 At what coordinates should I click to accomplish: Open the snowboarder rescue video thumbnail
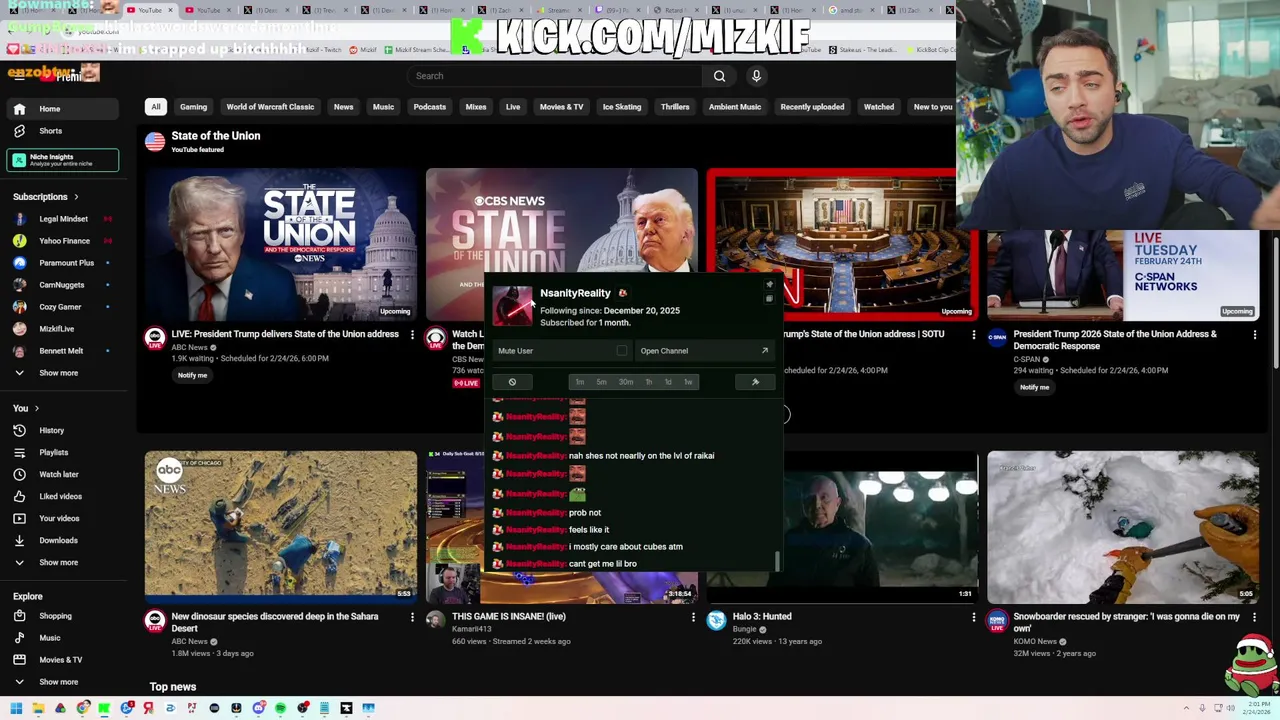tap(1123, 527)
